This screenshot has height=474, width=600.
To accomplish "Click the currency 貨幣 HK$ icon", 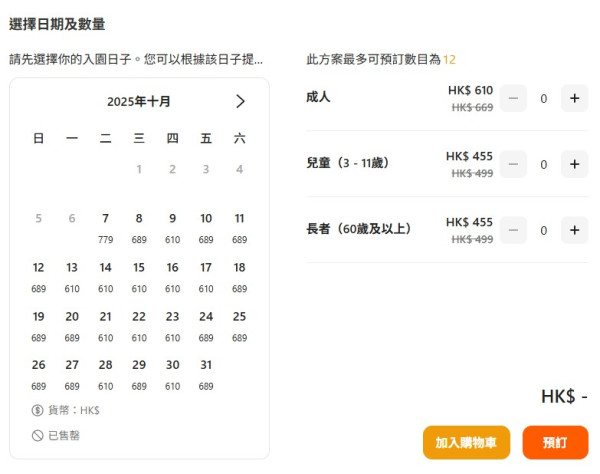I will point(37,410).
